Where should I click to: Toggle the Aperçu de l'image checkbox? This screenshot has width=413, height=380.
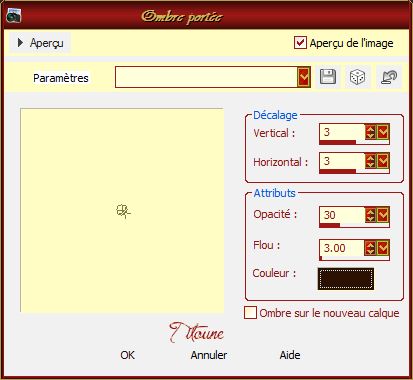coord(300,43)
